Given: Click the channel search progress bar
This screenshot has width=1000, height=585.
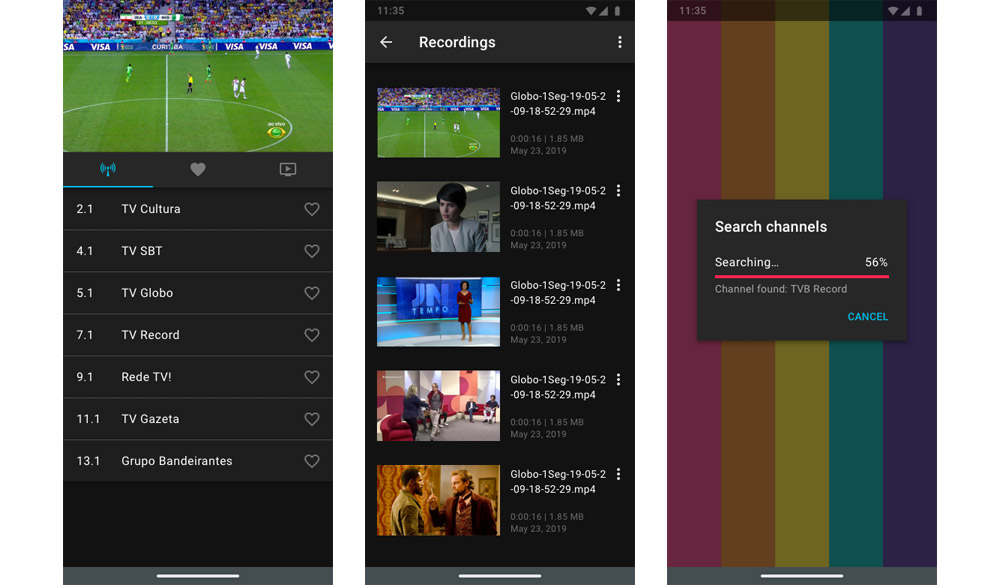Looking at the screenshot, I should pyautogui.click(x=802, y=277).
